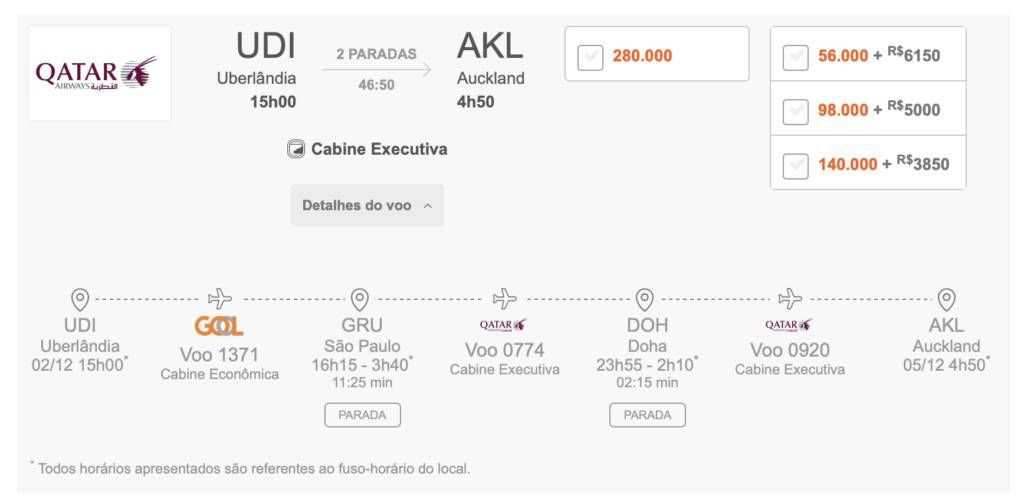Viewport: 1024px width, 503px height.
Task: Click the PARADA button under Doha
Action: point(647,415)
